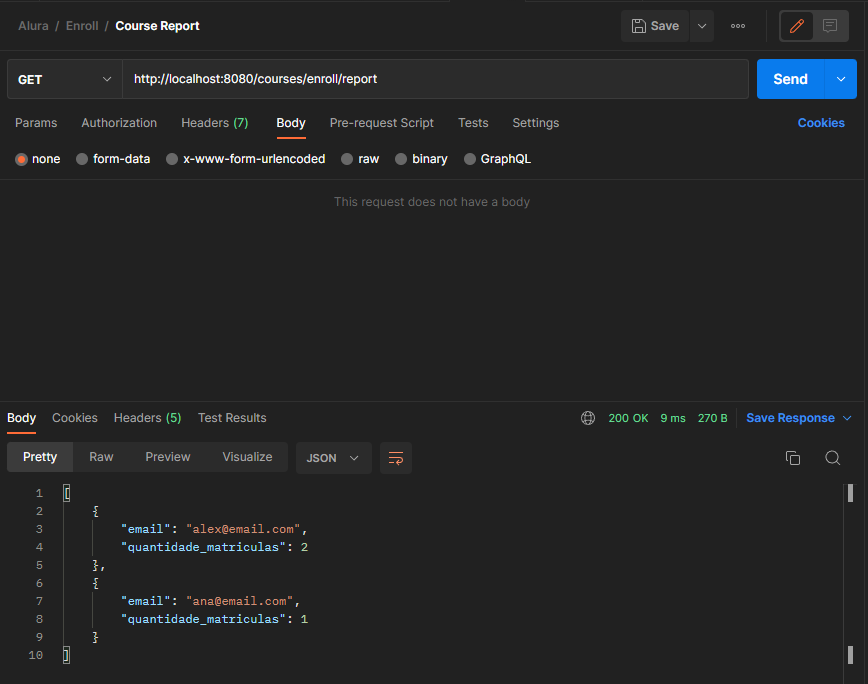Click the network globe icon
868x684 pixels.
pyautogui.click(x=588, y=418)
